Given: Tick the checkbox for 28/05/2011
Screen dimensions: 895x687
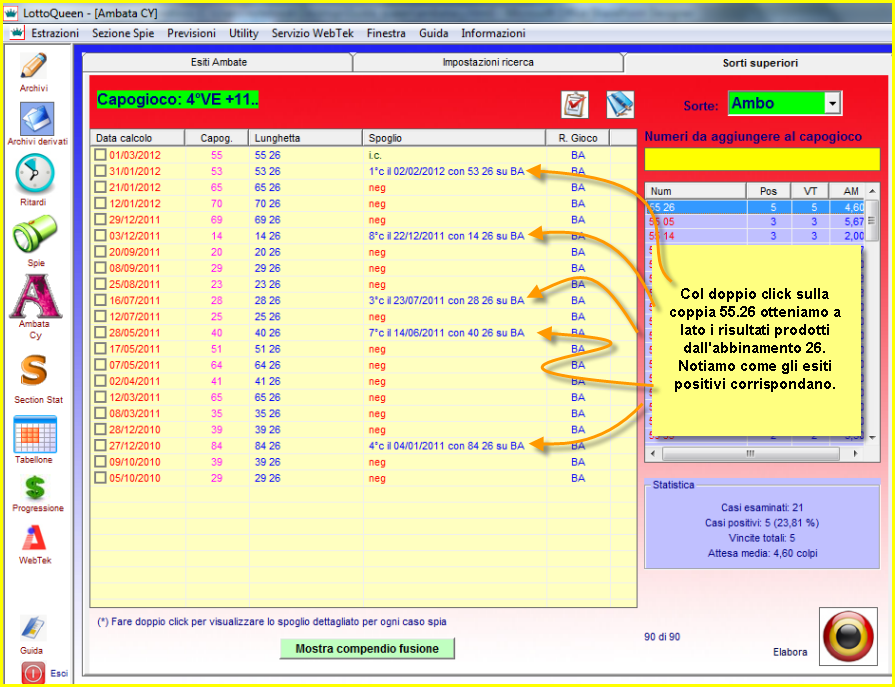Looking at the screenshot, I should tap(100, 332).
